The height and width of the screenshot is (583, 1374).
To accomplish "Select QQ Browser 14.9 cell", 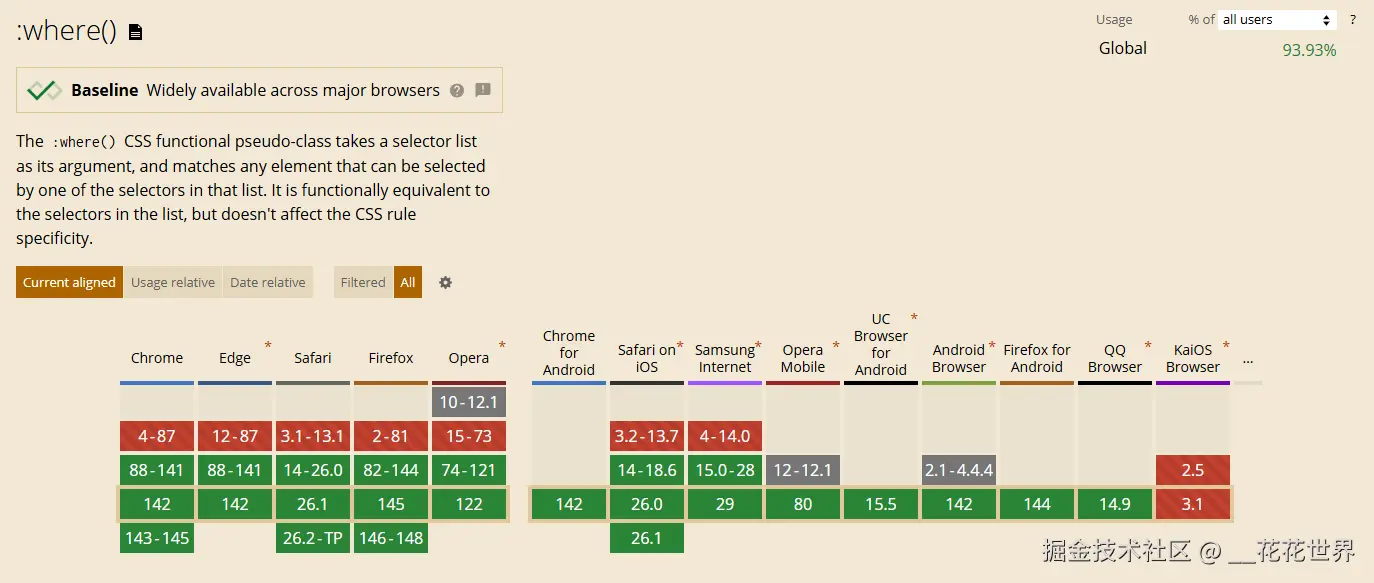I will click(1115, 504).
